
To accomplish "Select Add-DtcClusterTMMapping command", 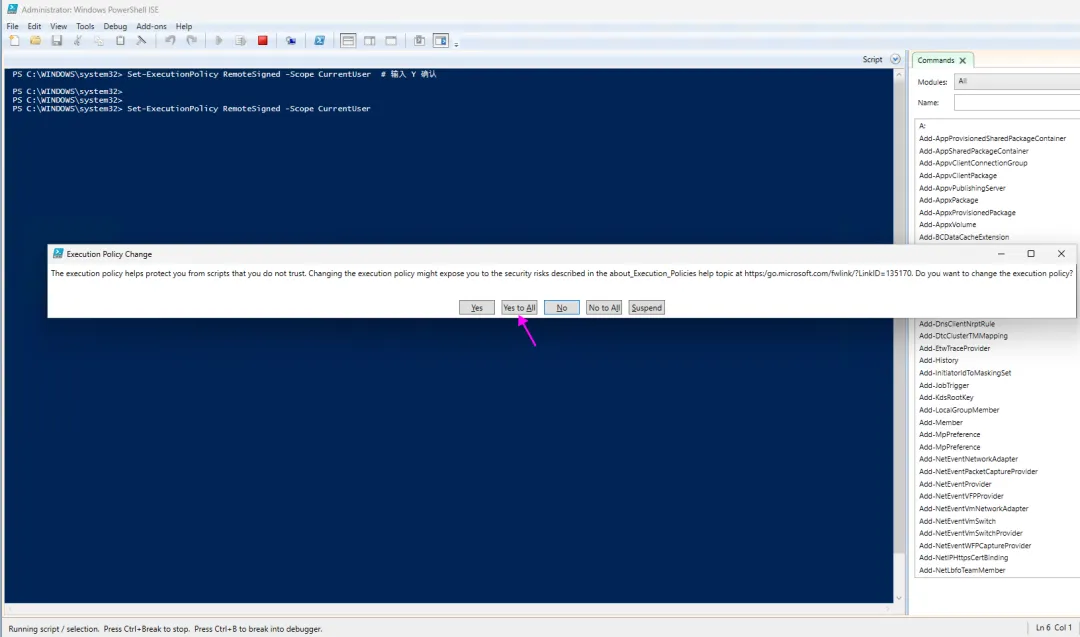I will [x=963, y=336].
